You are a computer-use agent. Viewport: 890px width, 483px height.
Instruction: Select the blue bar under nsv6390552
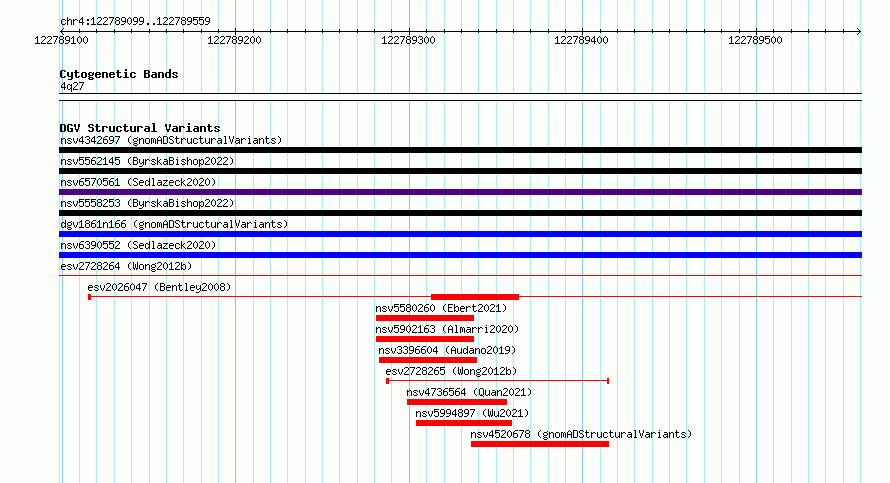click(x=460, y=255)
